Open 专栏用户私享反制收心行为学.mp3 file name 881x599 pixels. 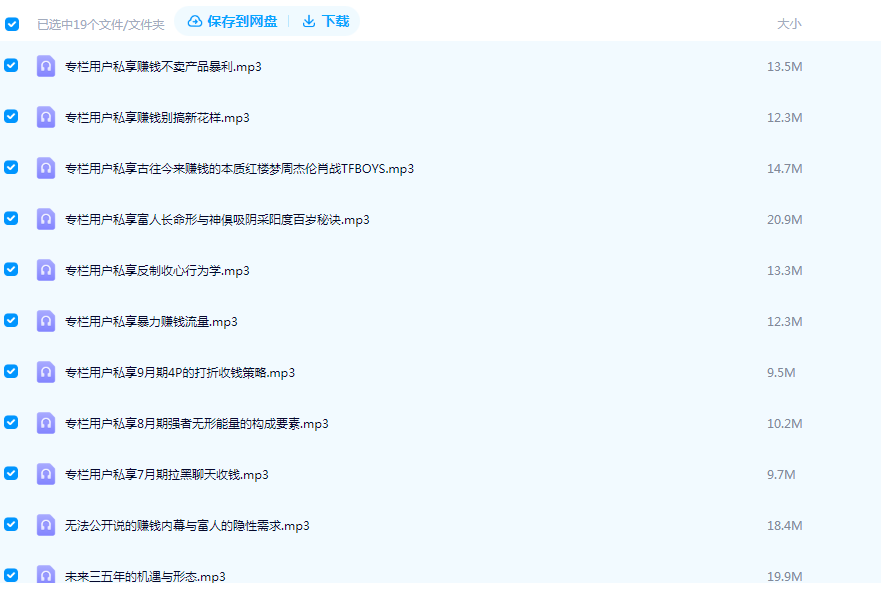coord(157,271)
